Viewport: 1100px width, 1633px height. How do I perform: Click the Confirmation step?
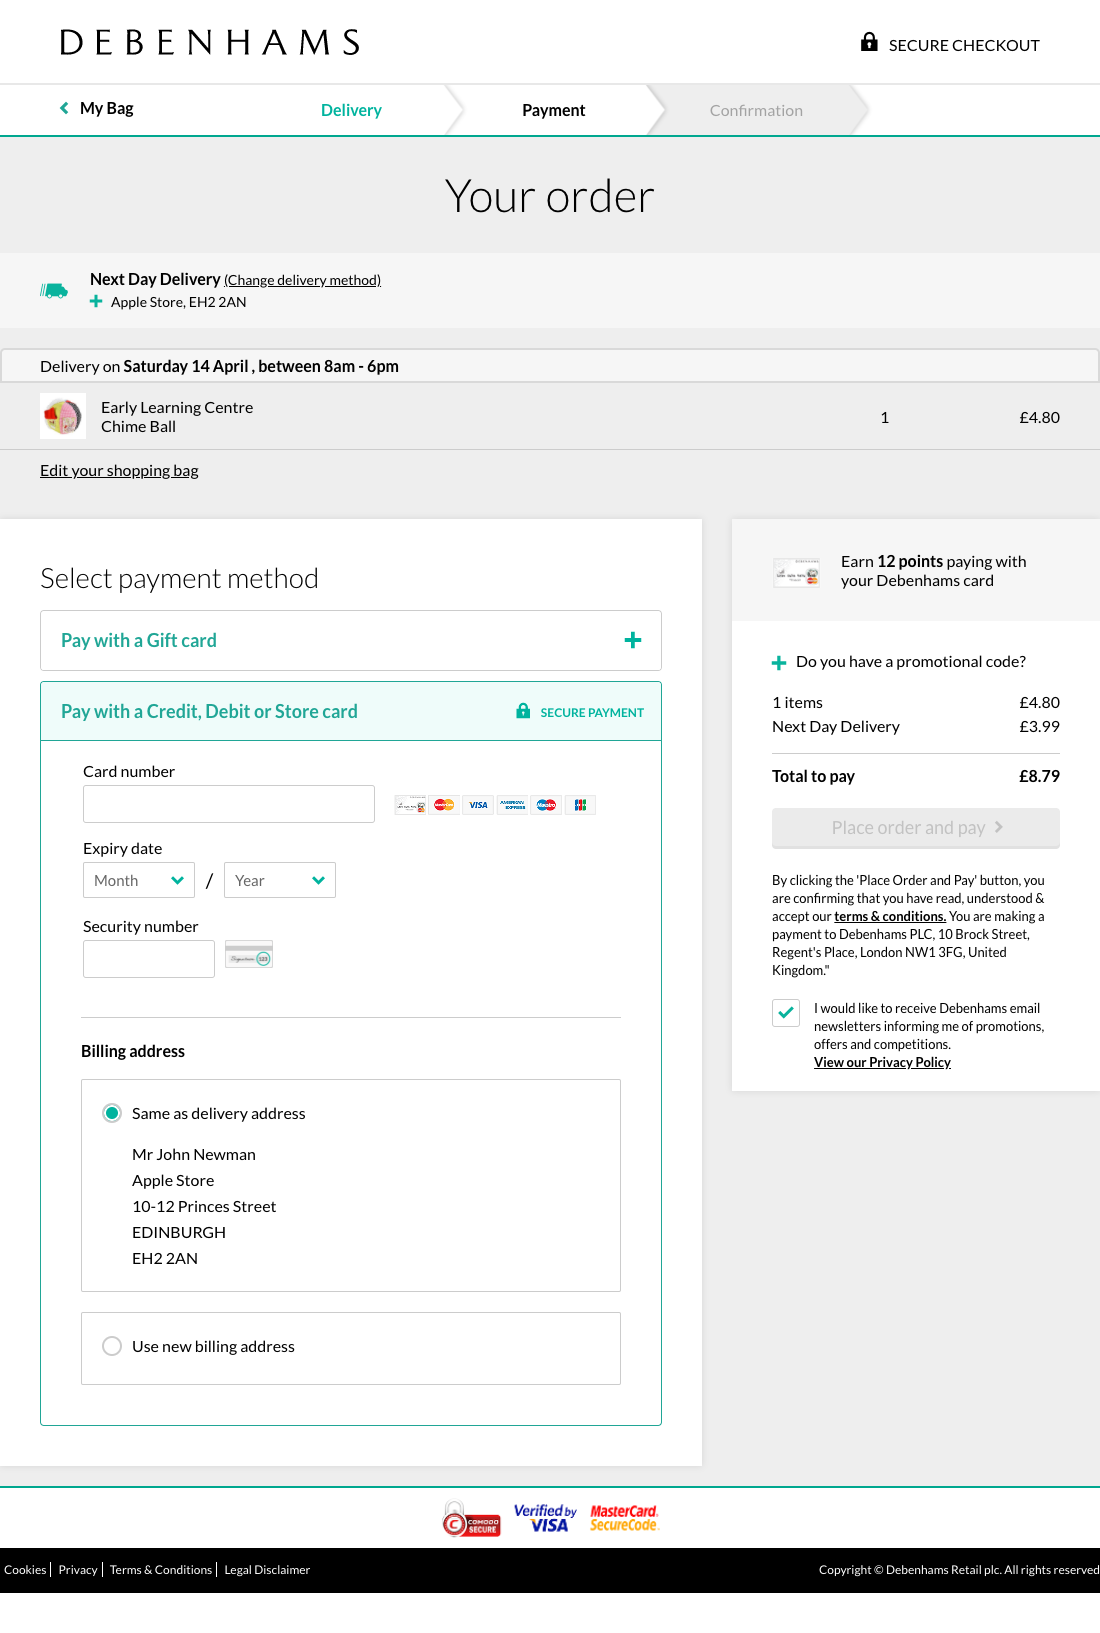tap(756, 110)
